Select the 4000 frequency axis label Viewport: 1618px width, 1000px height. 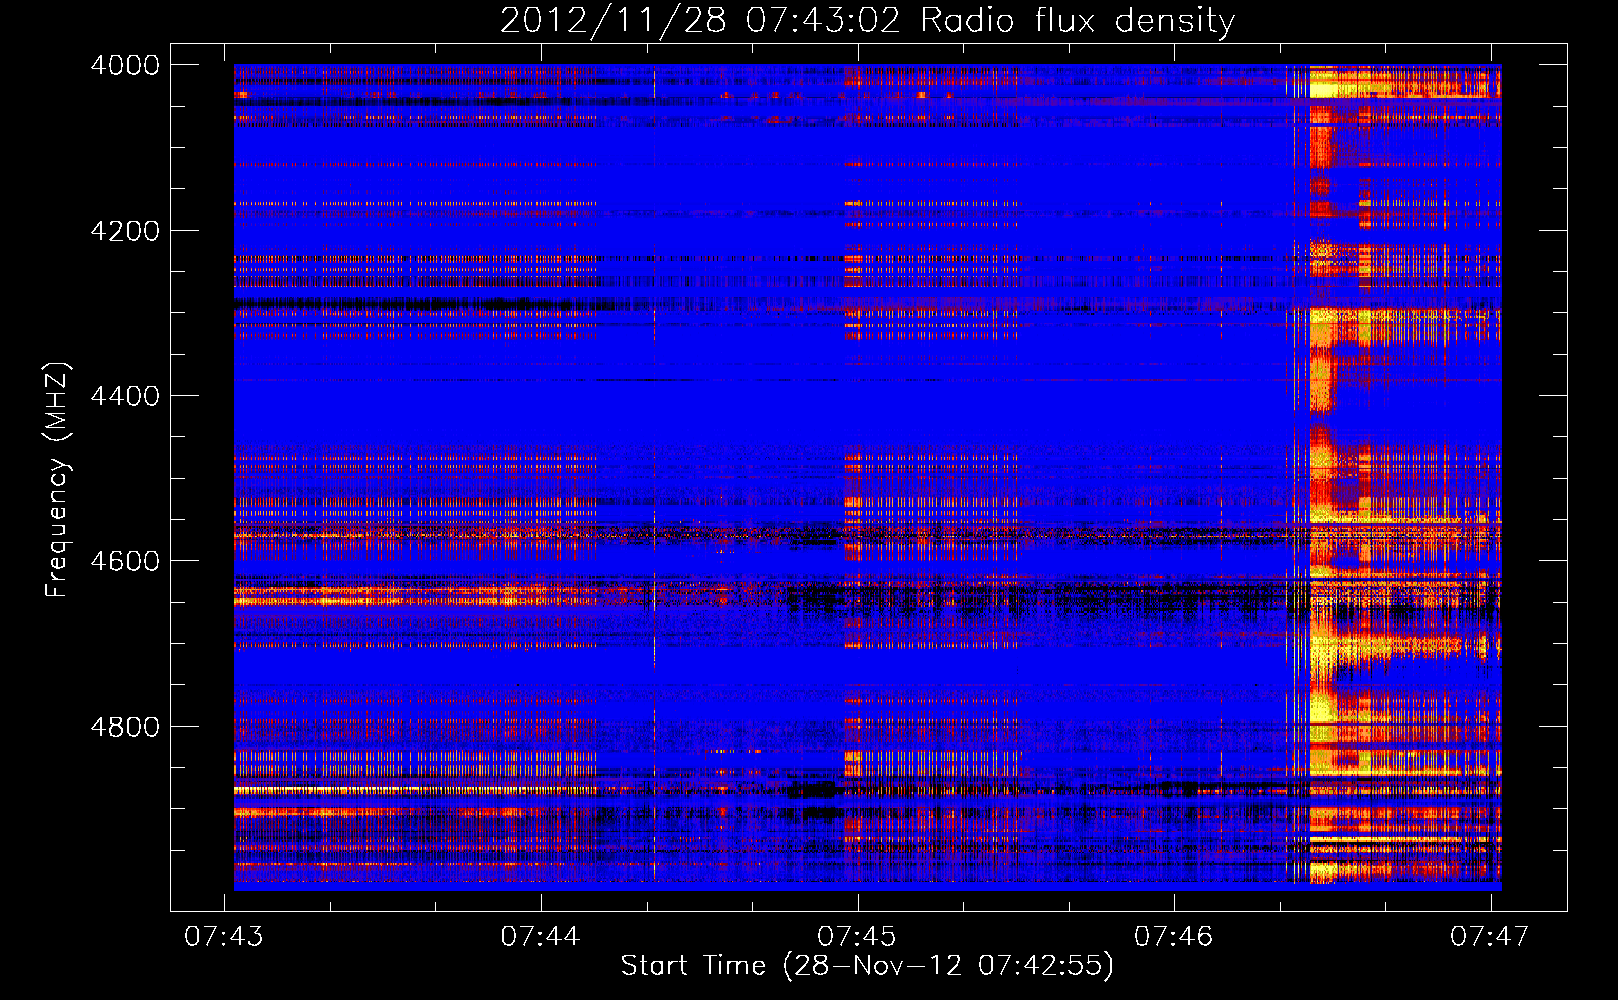[x=125, y=65]
